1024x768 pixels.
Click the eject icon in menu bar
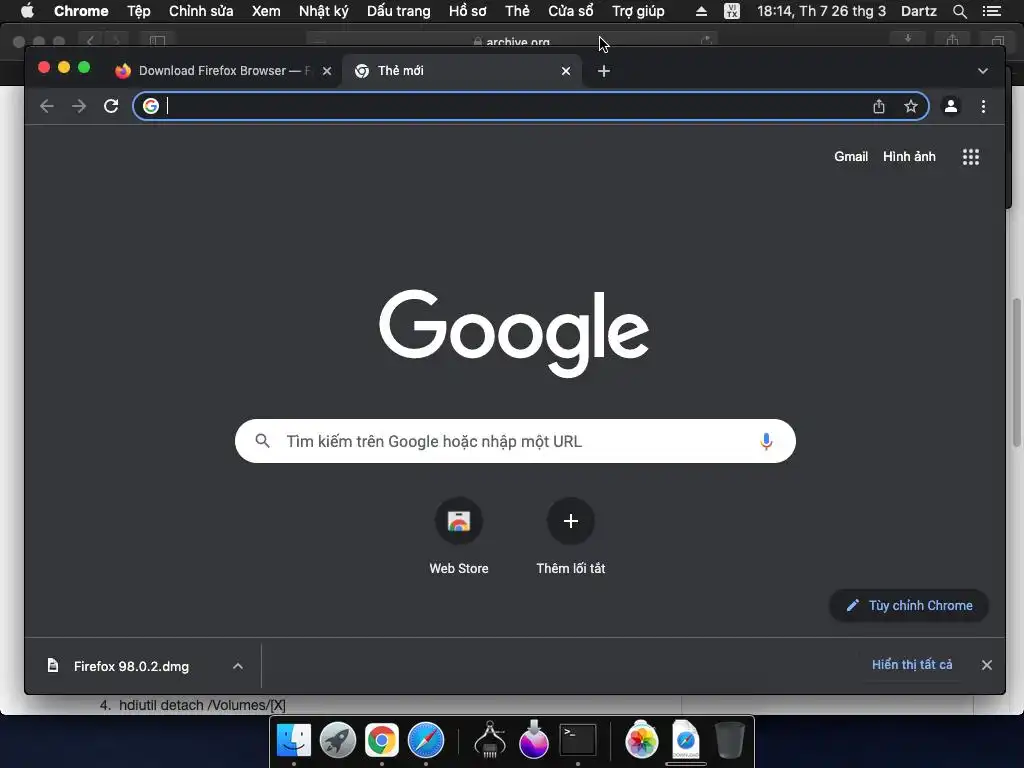(701, 11)
